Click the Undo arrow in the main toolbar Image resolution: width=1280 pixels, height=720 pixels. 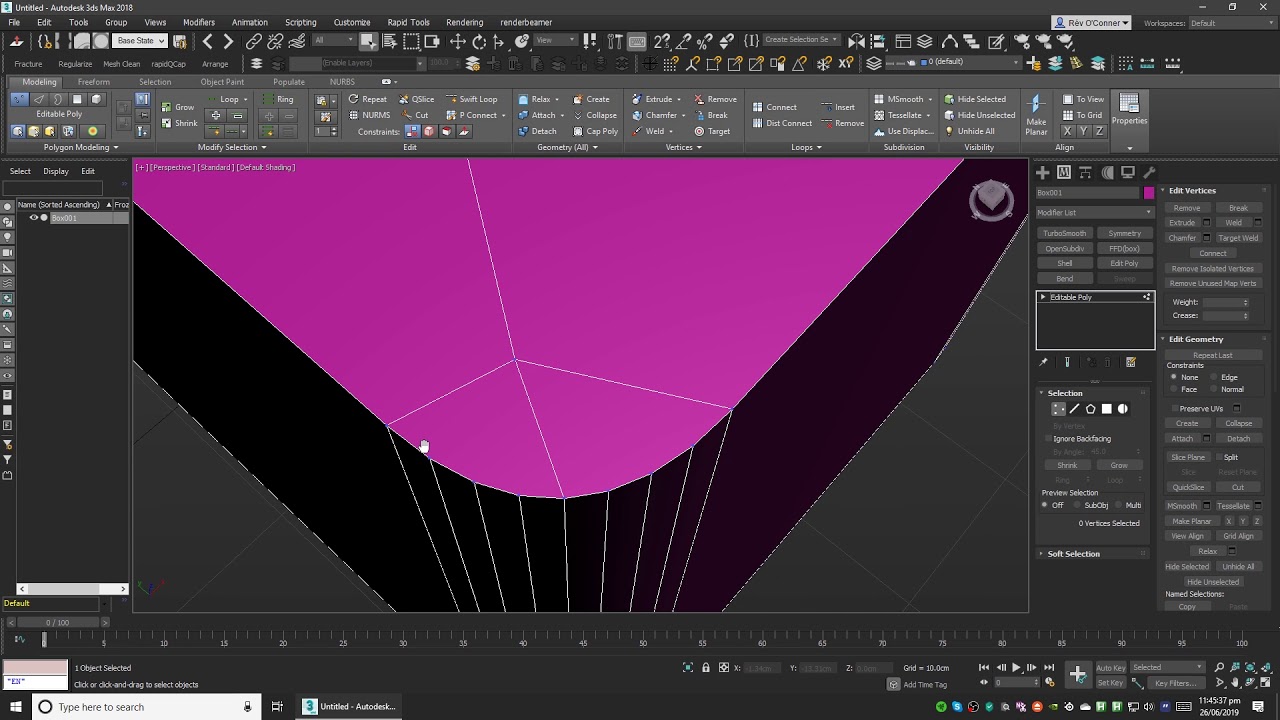[208, 42]
